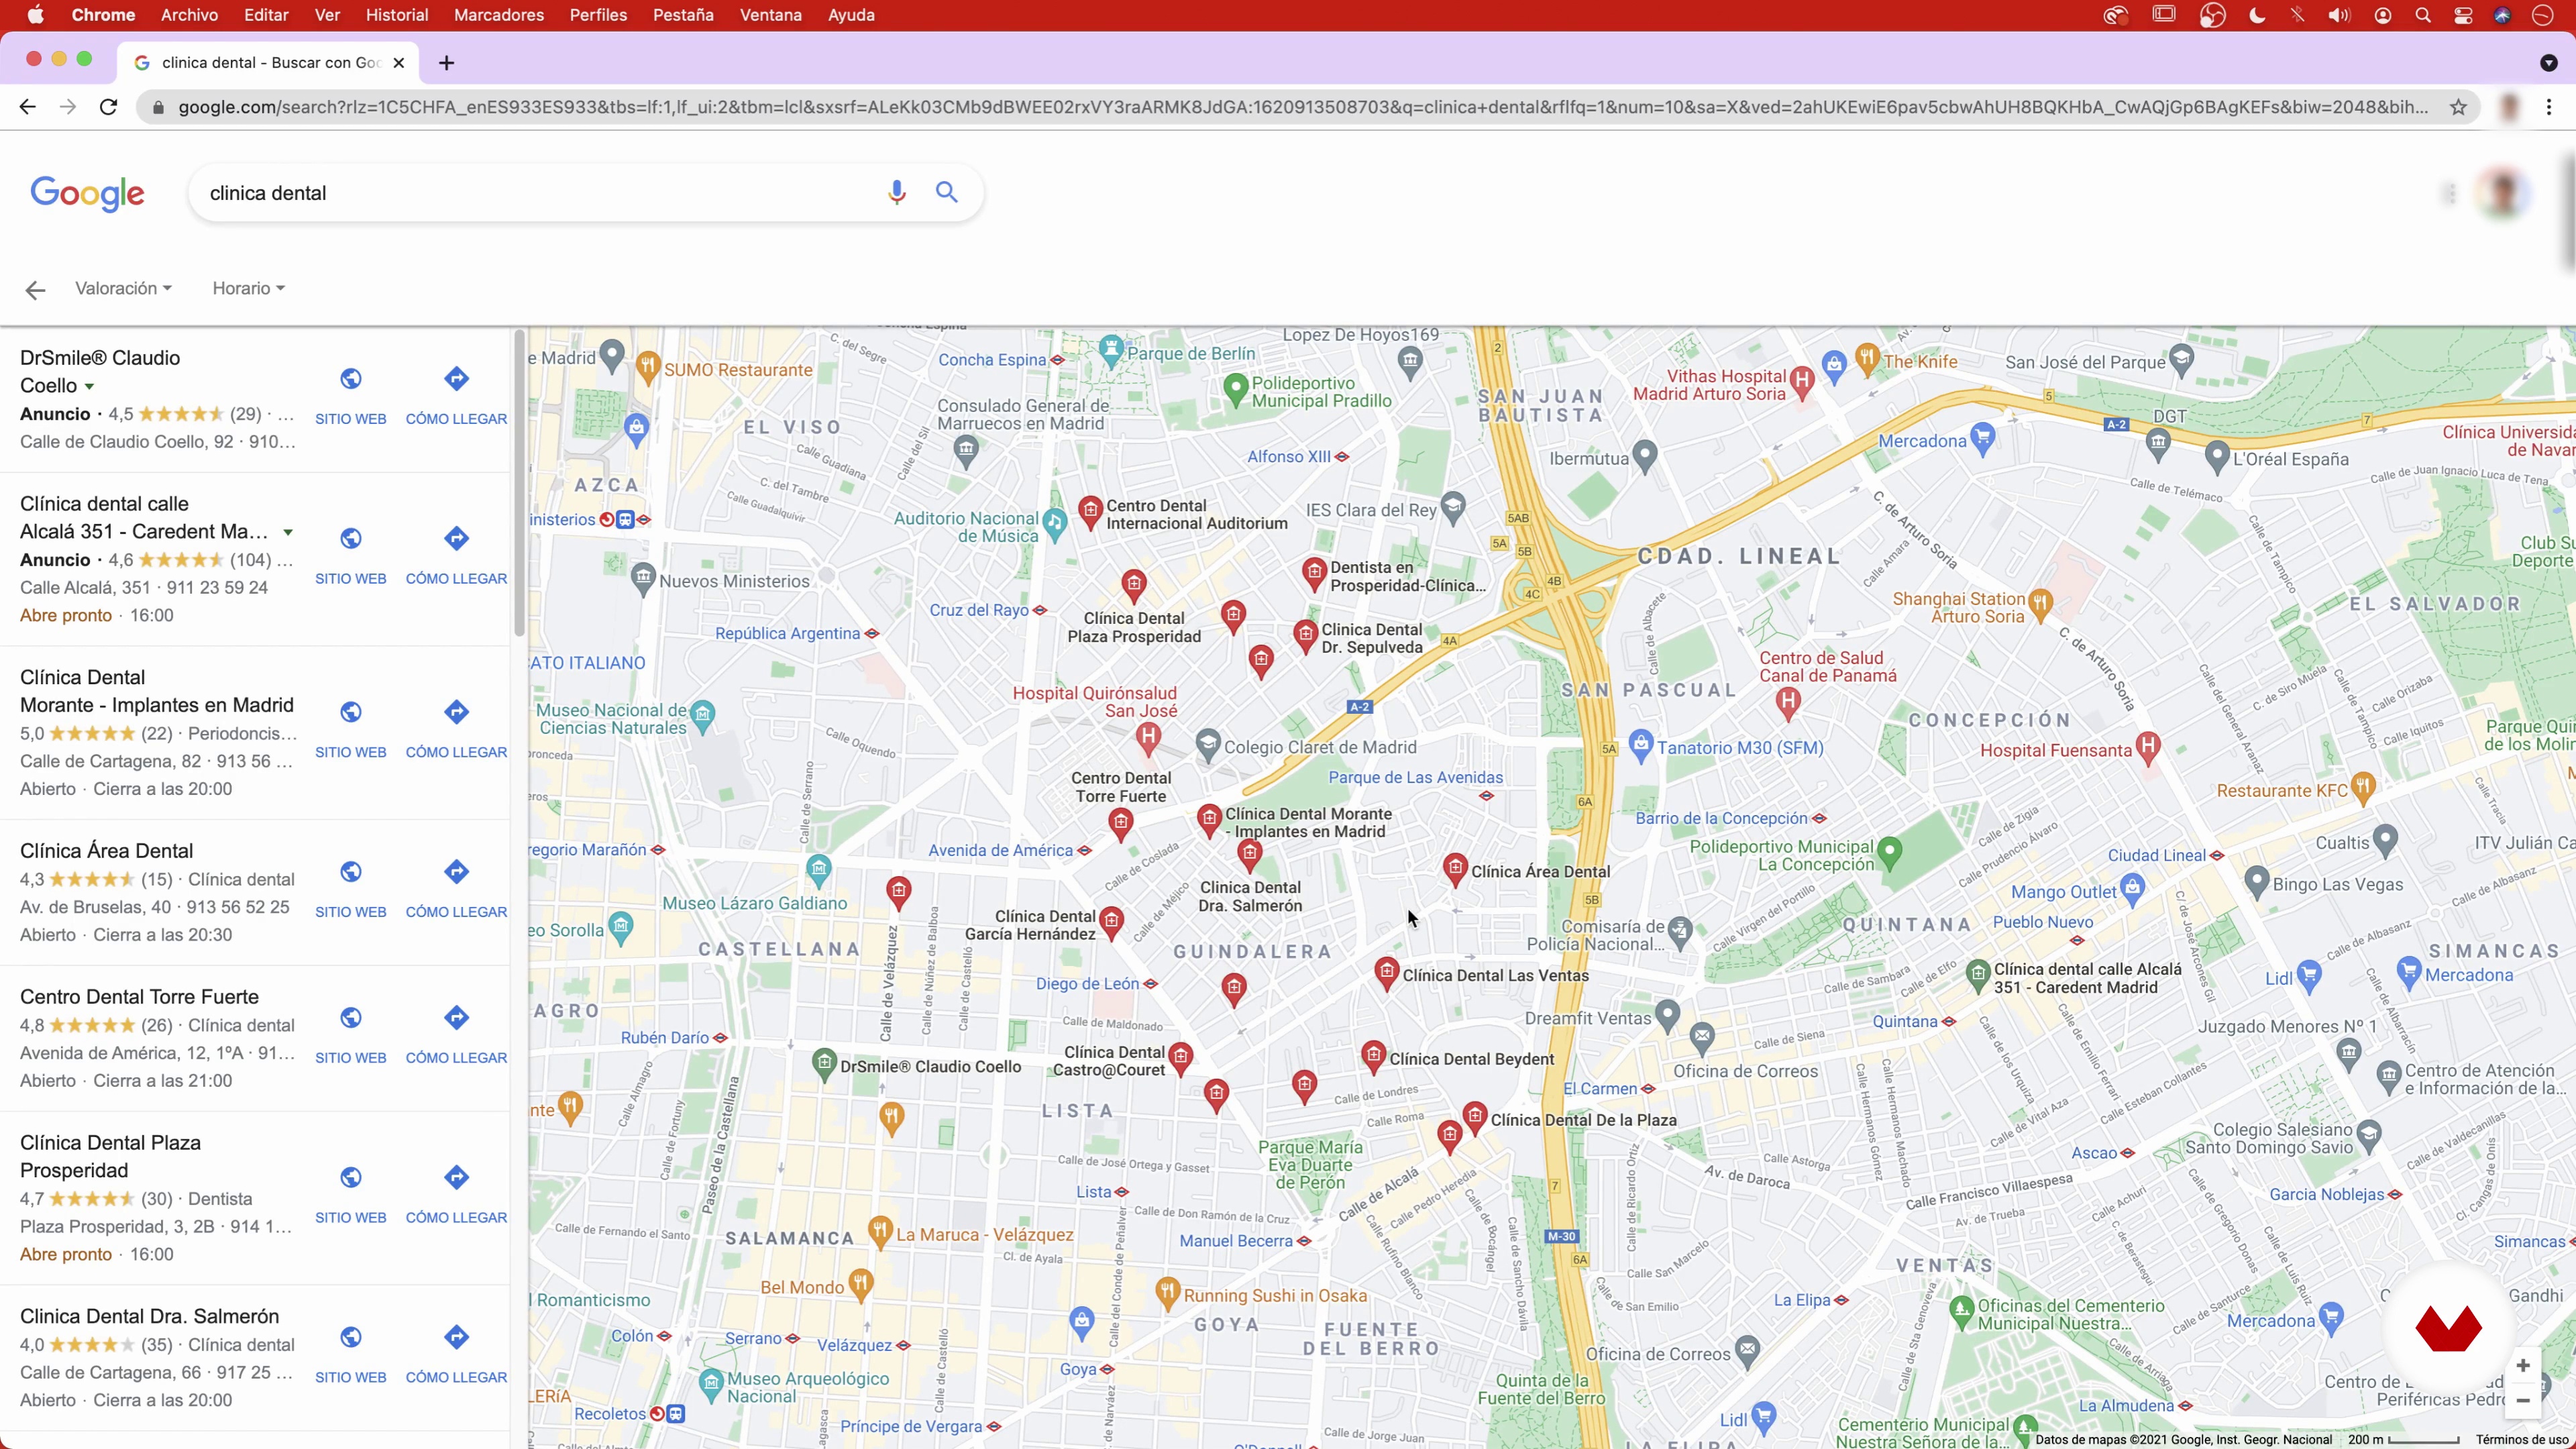Viewport: 2576px width, 1449px height.
Task: Expand the ad arrow next to Caredent Madrid listing
Action: pyautogui.click(x=288, y=533)
